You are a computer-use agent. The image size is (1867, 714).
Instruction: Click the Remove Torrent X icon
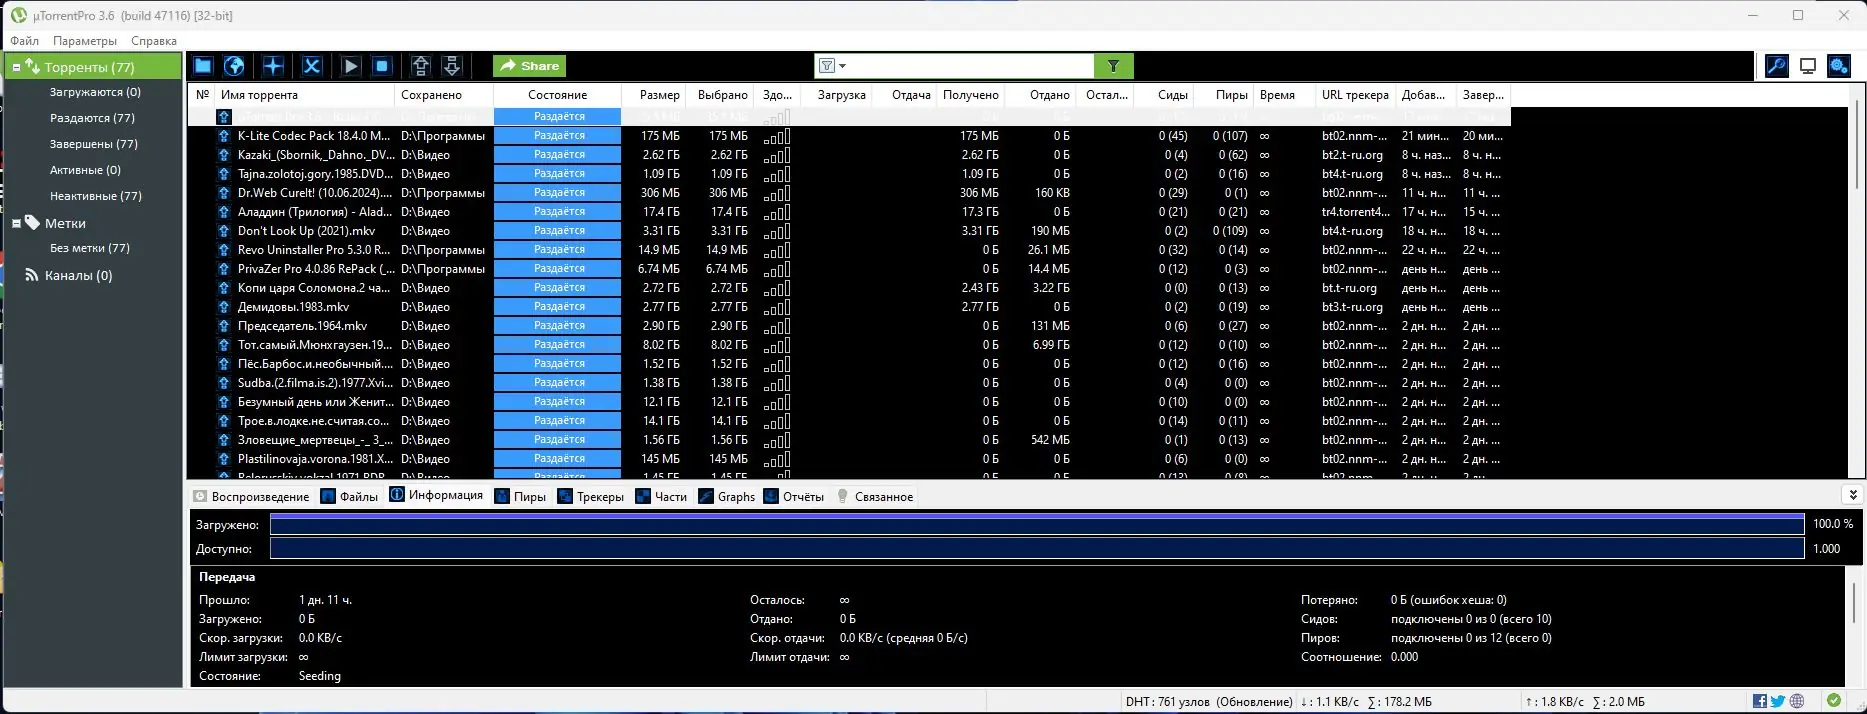click(x=312, y=66)
